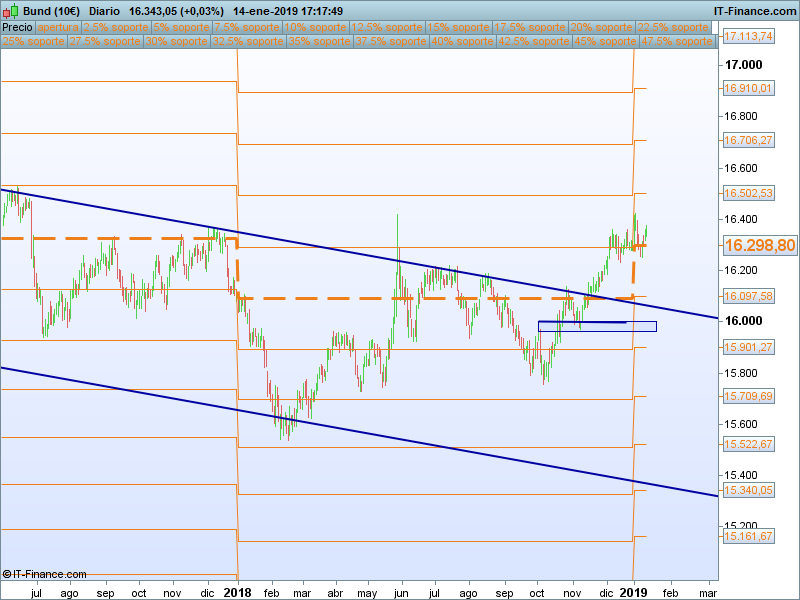Screen dimensions: 800x600
Task: Click the 2018 year marker on time axis
Action: point(238,592)
